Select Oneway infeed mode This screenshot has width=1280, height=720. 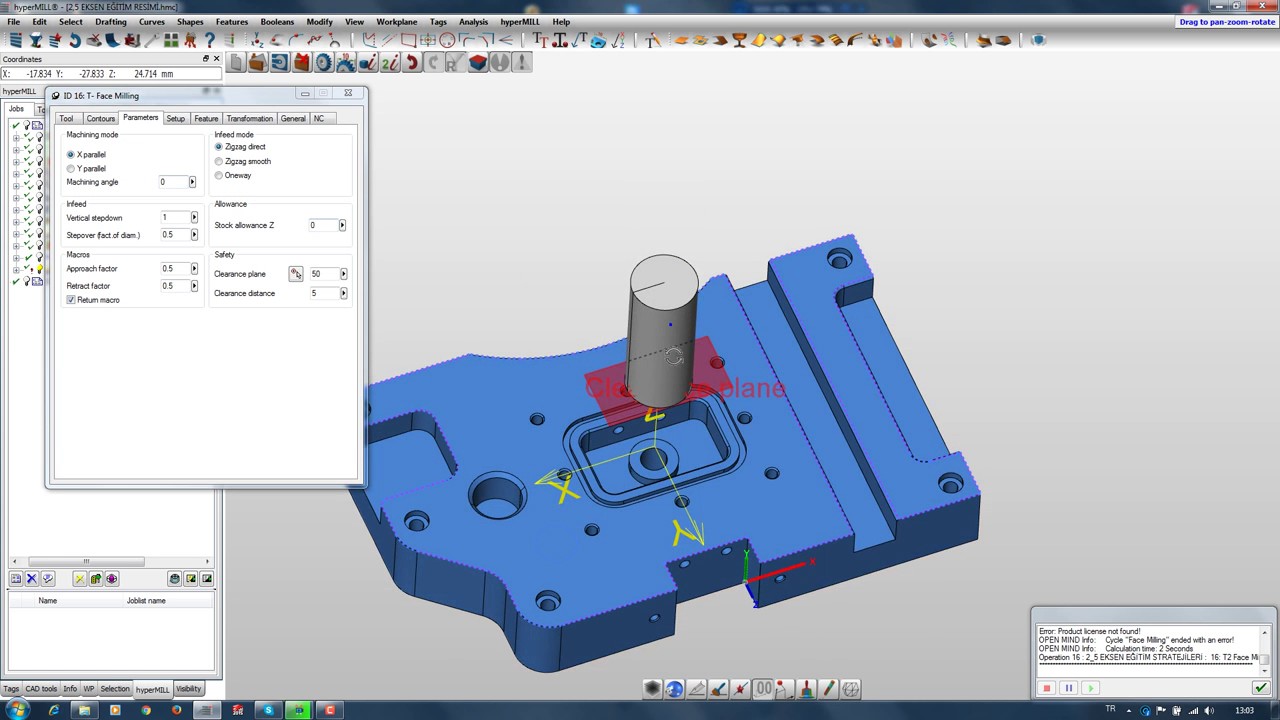pos(219,175)
